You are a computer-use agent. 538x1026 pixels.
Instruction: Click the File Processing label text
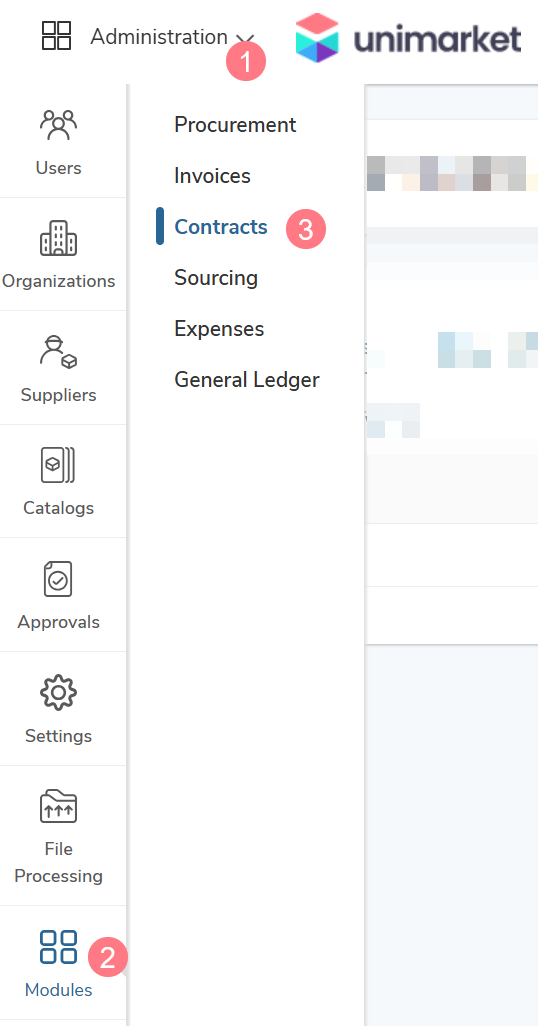[58, 862]
